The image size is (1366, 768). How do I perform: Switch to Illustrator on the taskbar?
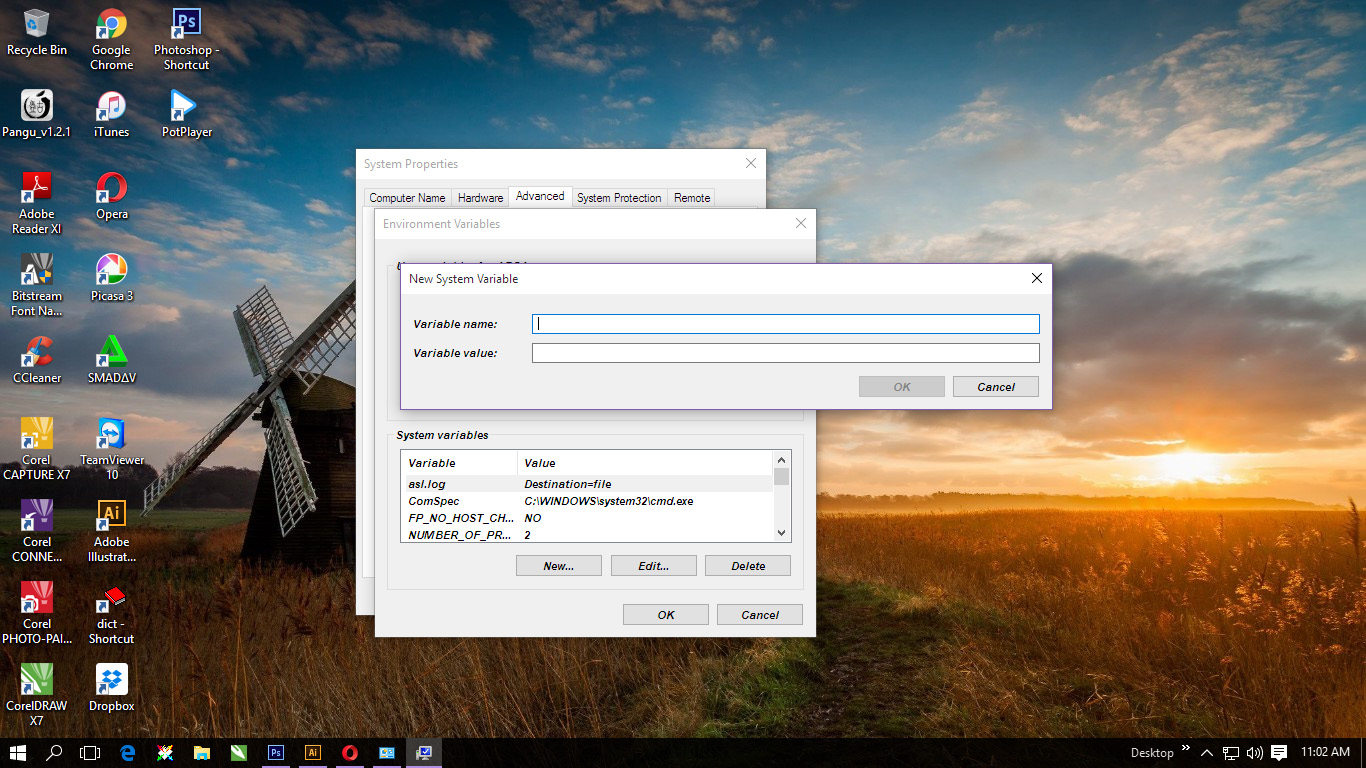[x=313, y=753]
